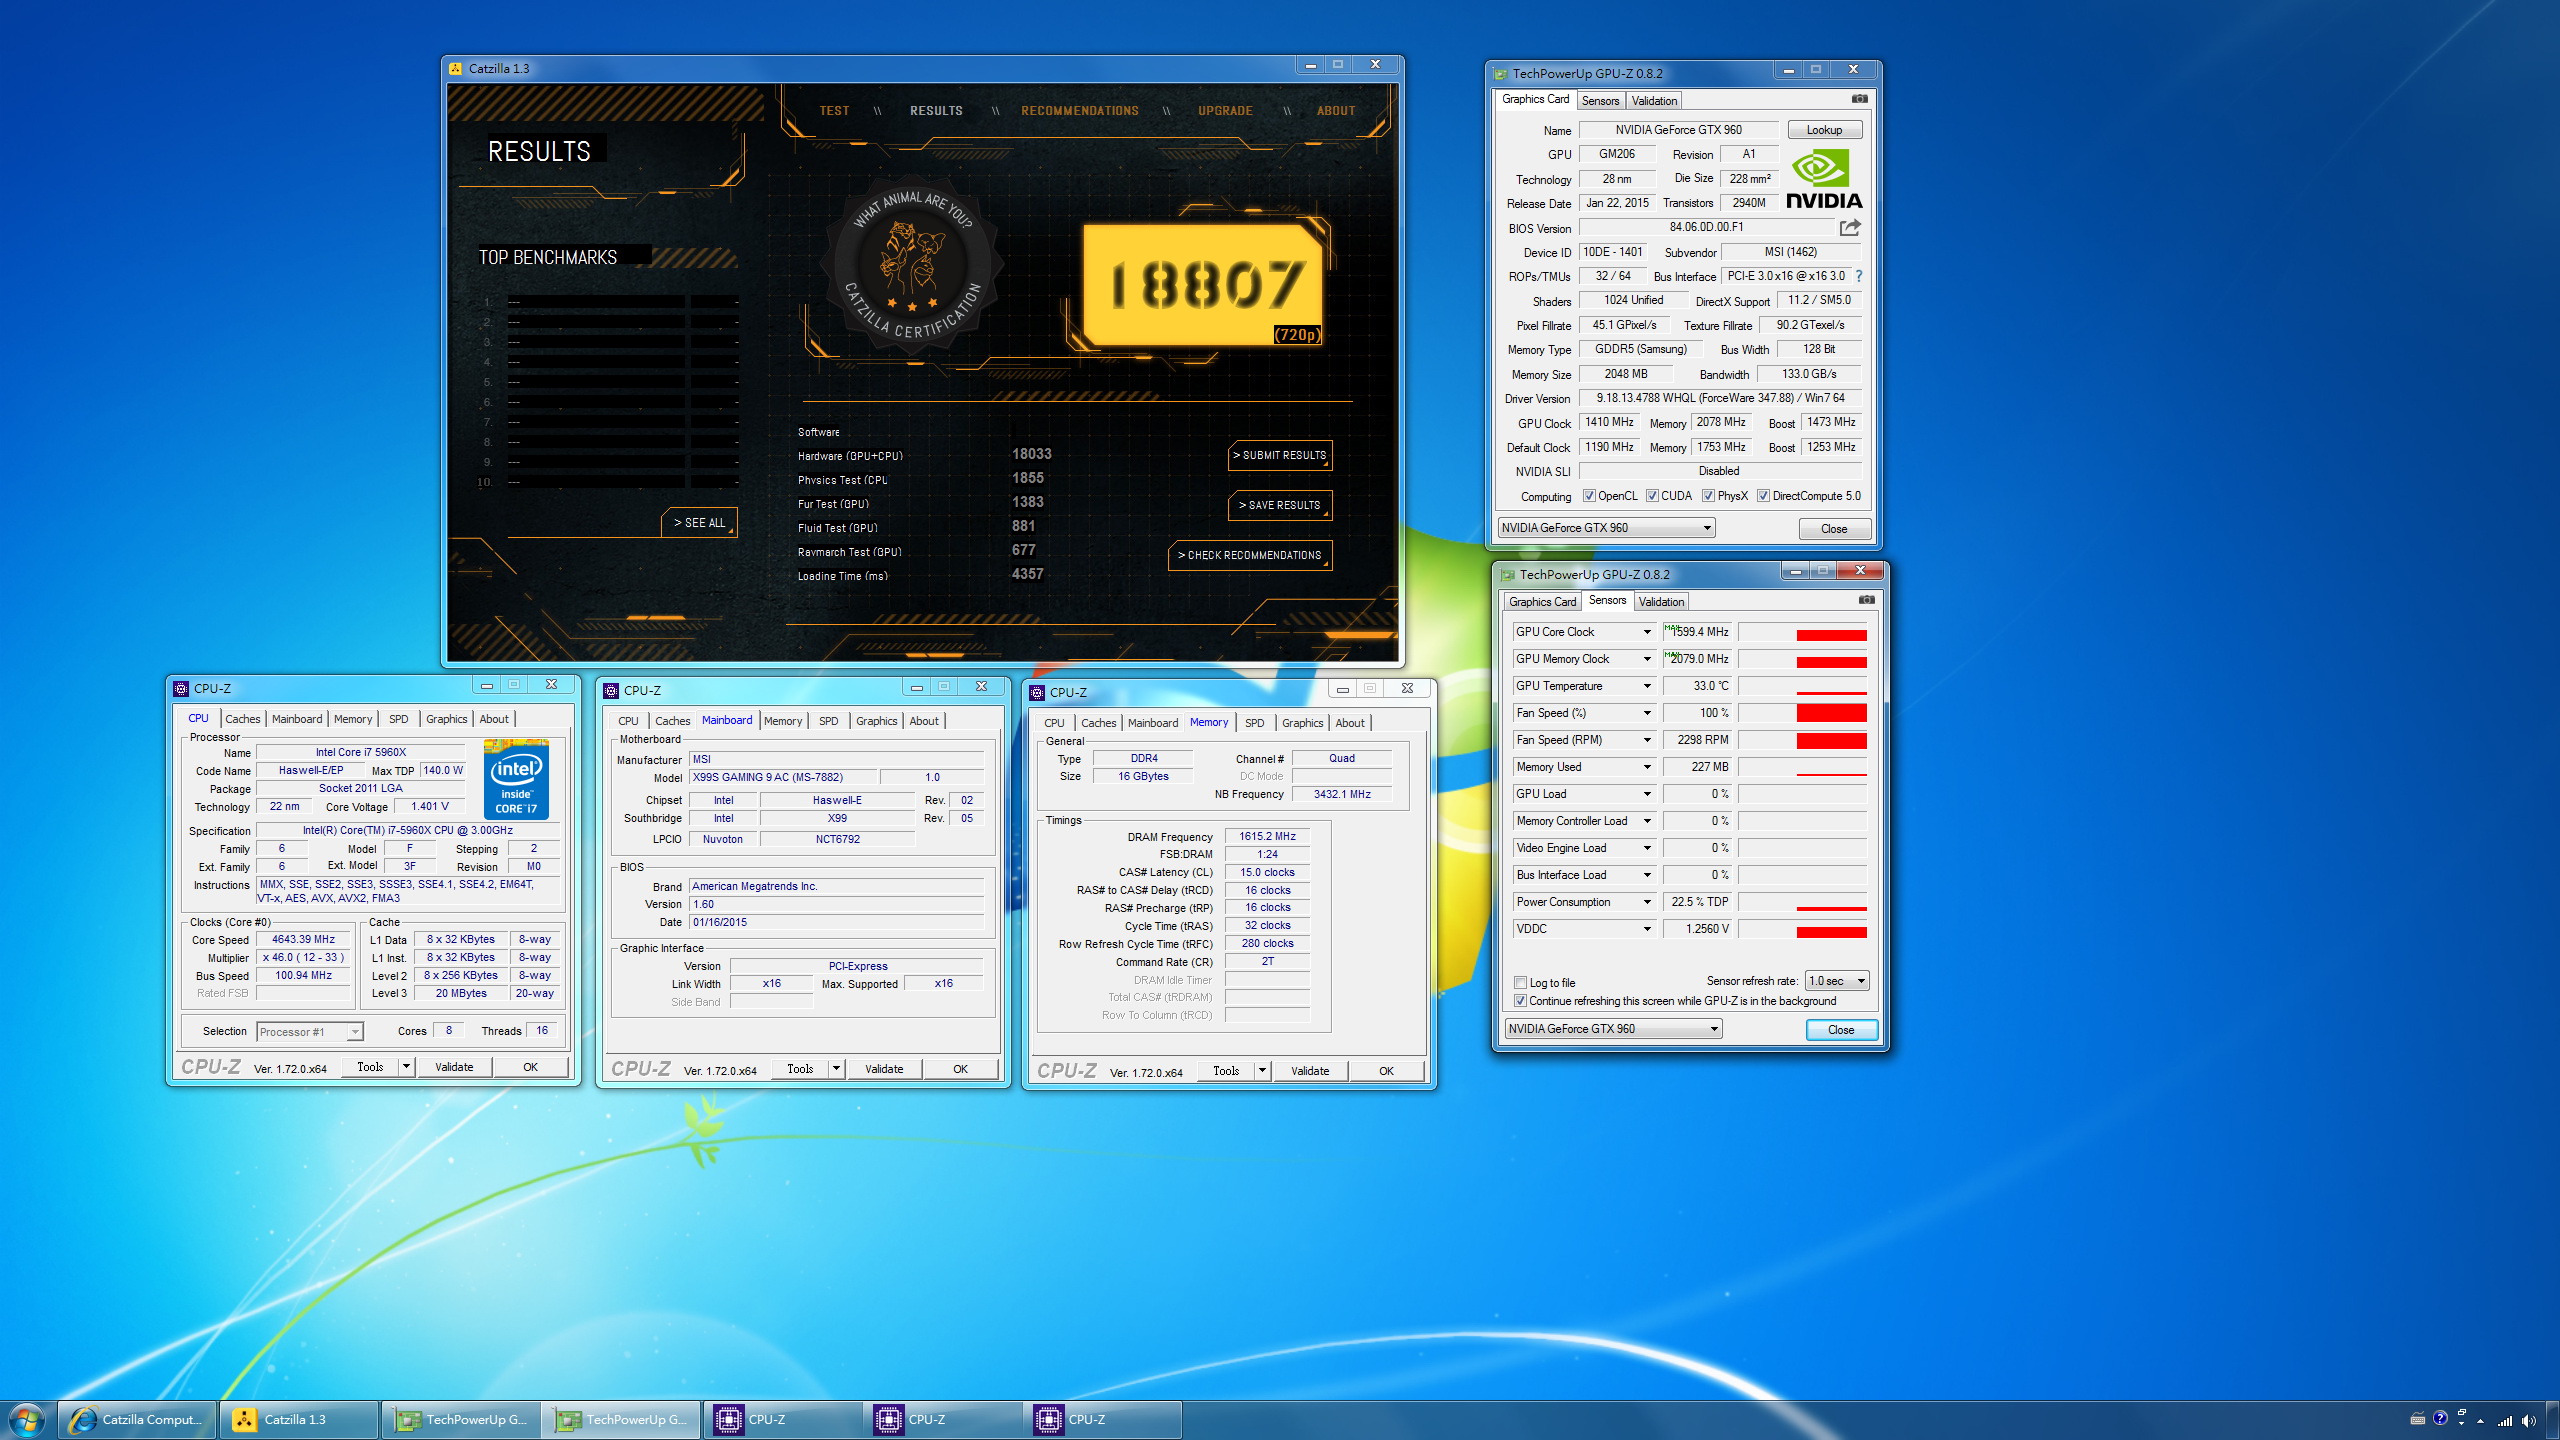
Task: Switch to first CPU-Z taskbar item
Action: pyautogui.click(x=782, y=1420)
